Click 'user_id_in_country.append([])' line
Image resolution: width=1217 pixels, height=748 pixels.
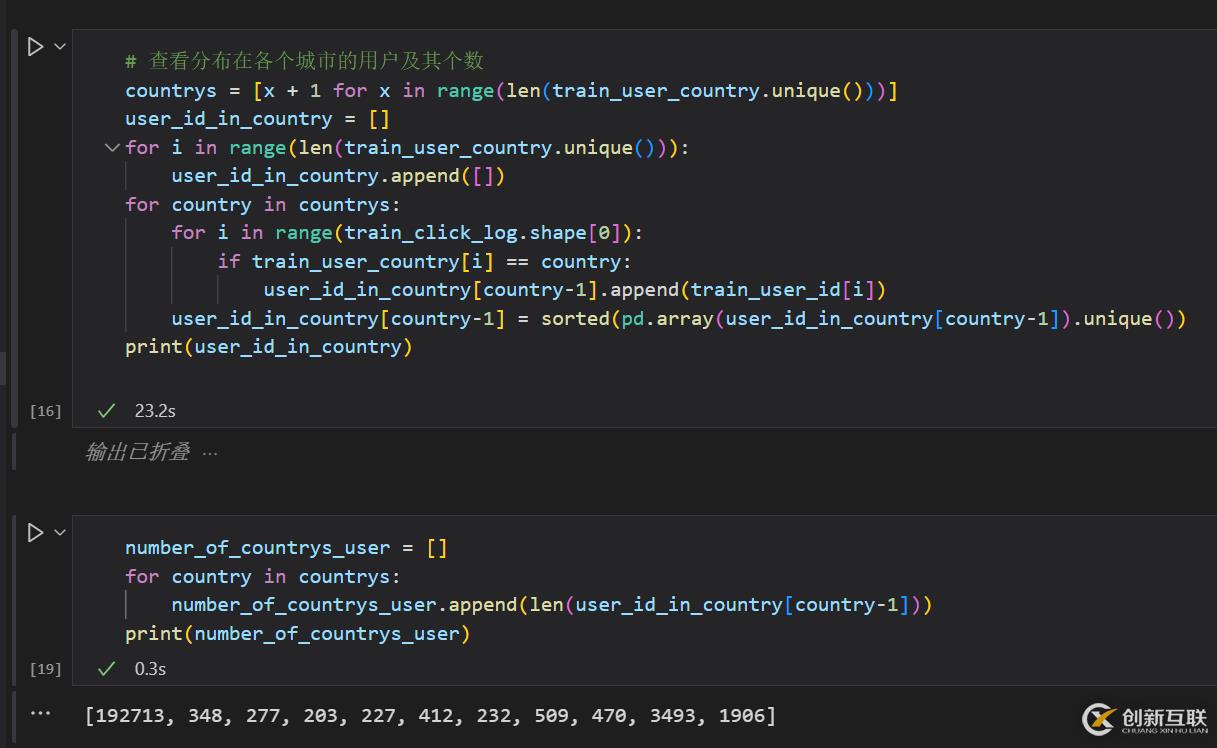pos(338,176)
